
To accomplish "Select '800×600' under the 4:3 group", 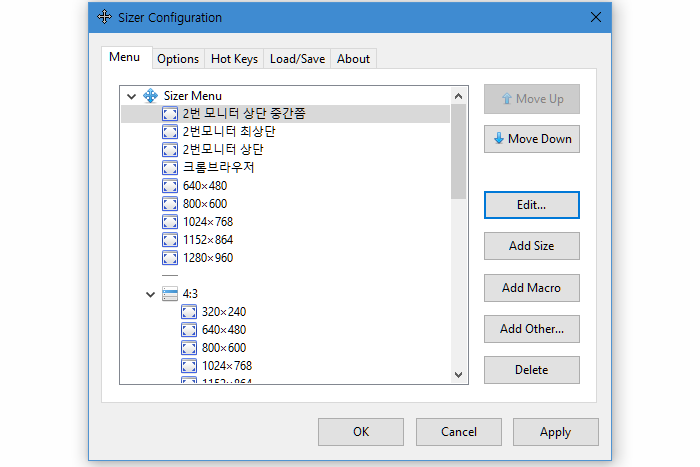I will 224,348.
